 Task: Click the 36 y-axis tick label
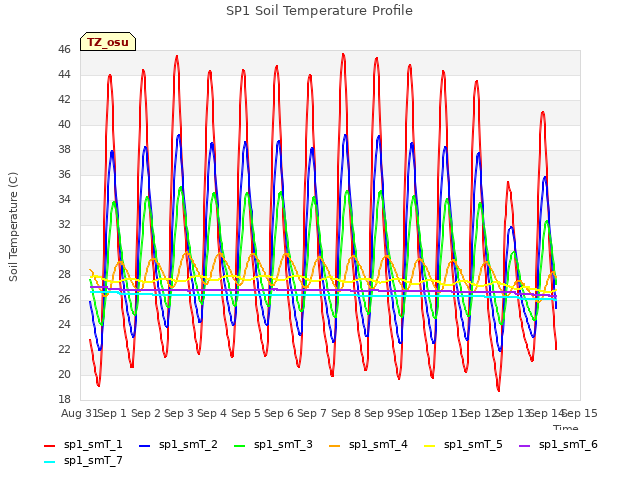coord(64,174)
